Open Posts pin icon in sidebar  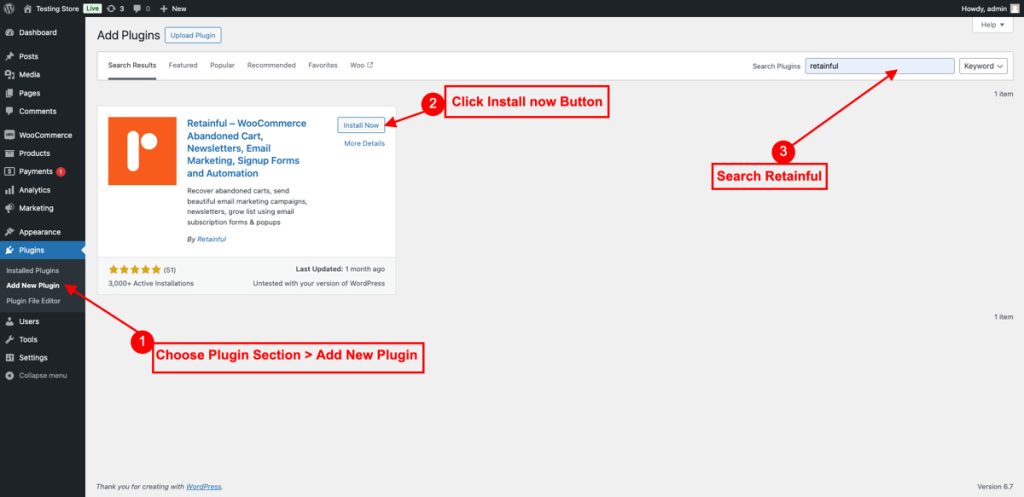pos(9,57)
